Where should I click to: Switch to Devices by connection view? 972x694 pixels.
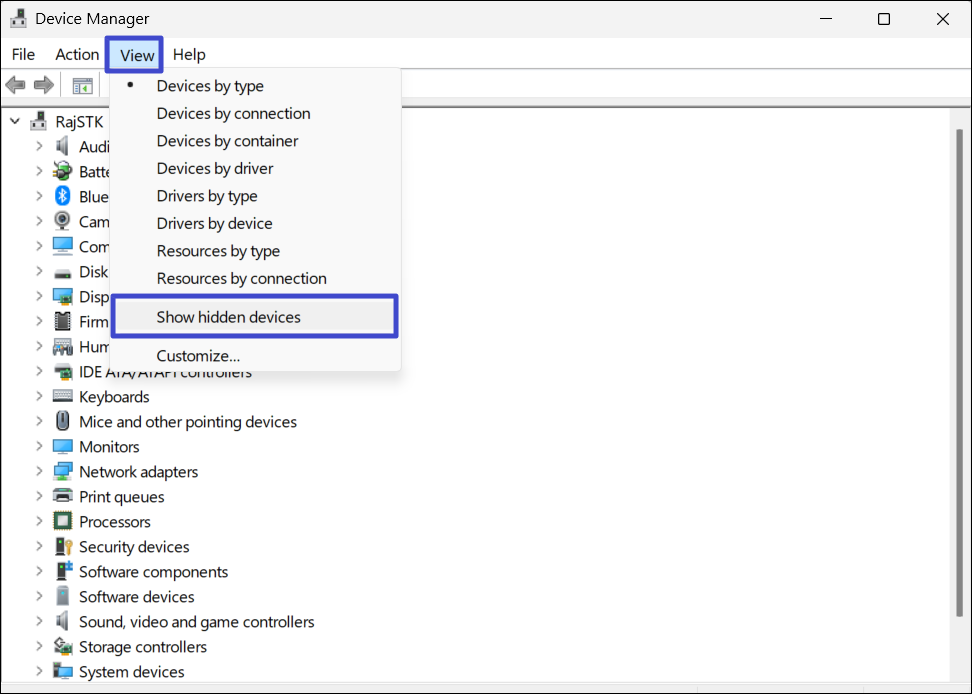233,113
